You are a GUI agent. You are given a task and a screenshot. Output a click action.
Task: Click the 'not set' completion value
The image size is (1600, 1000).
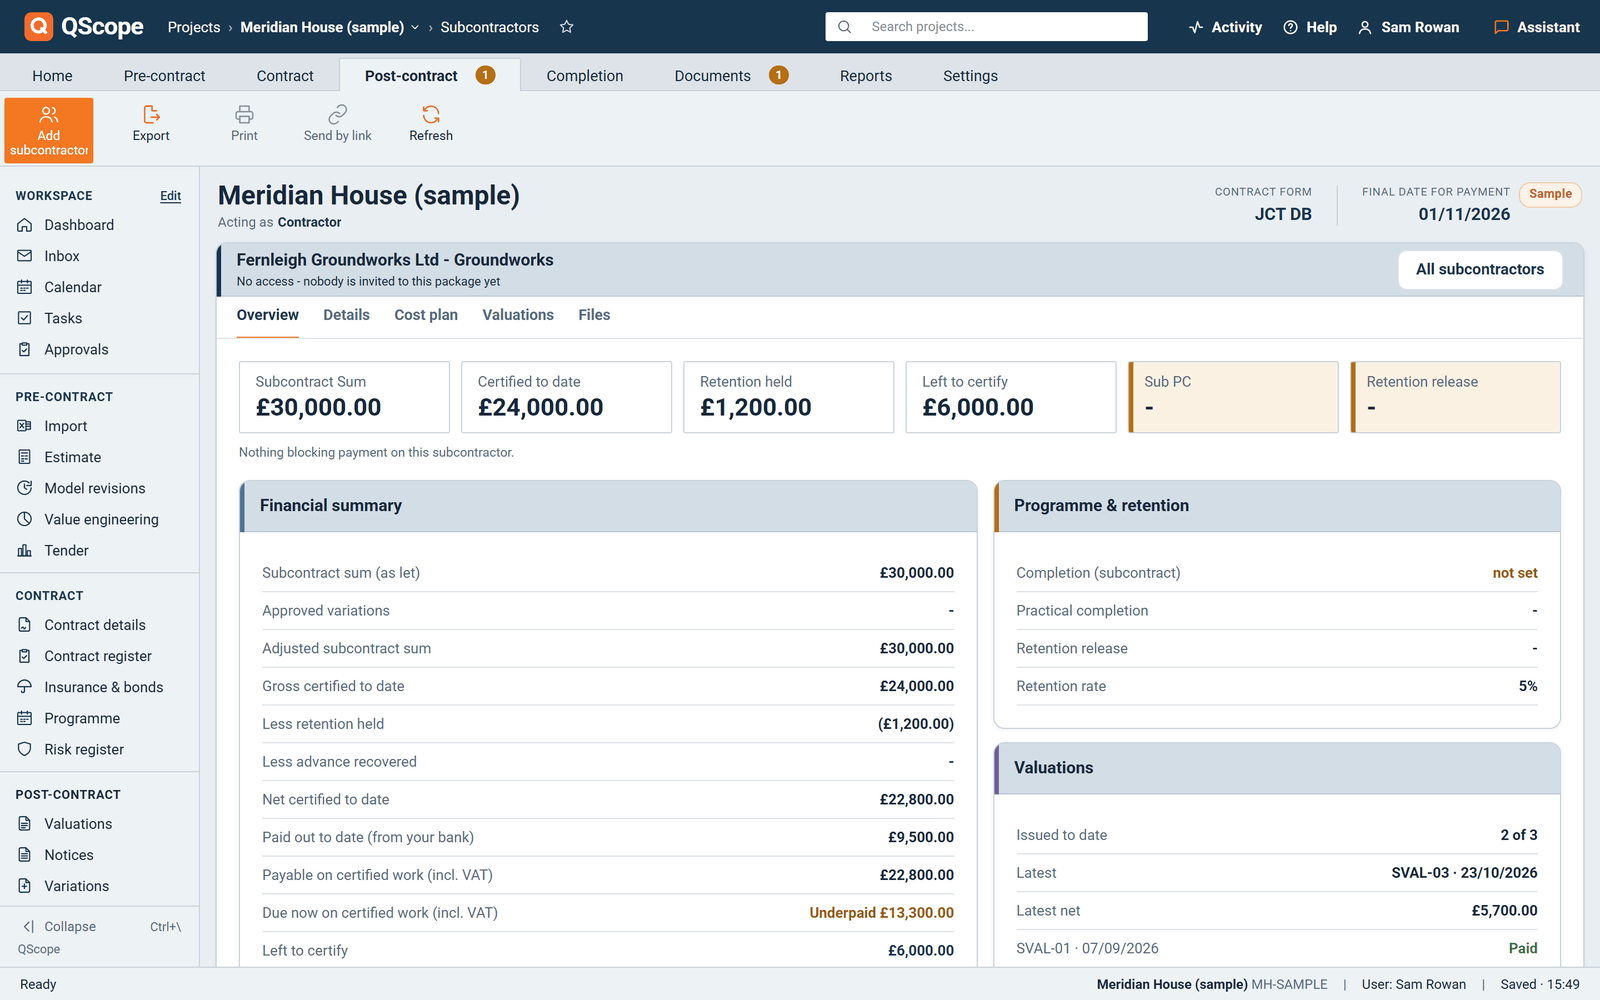click(x=1515, y=573)
